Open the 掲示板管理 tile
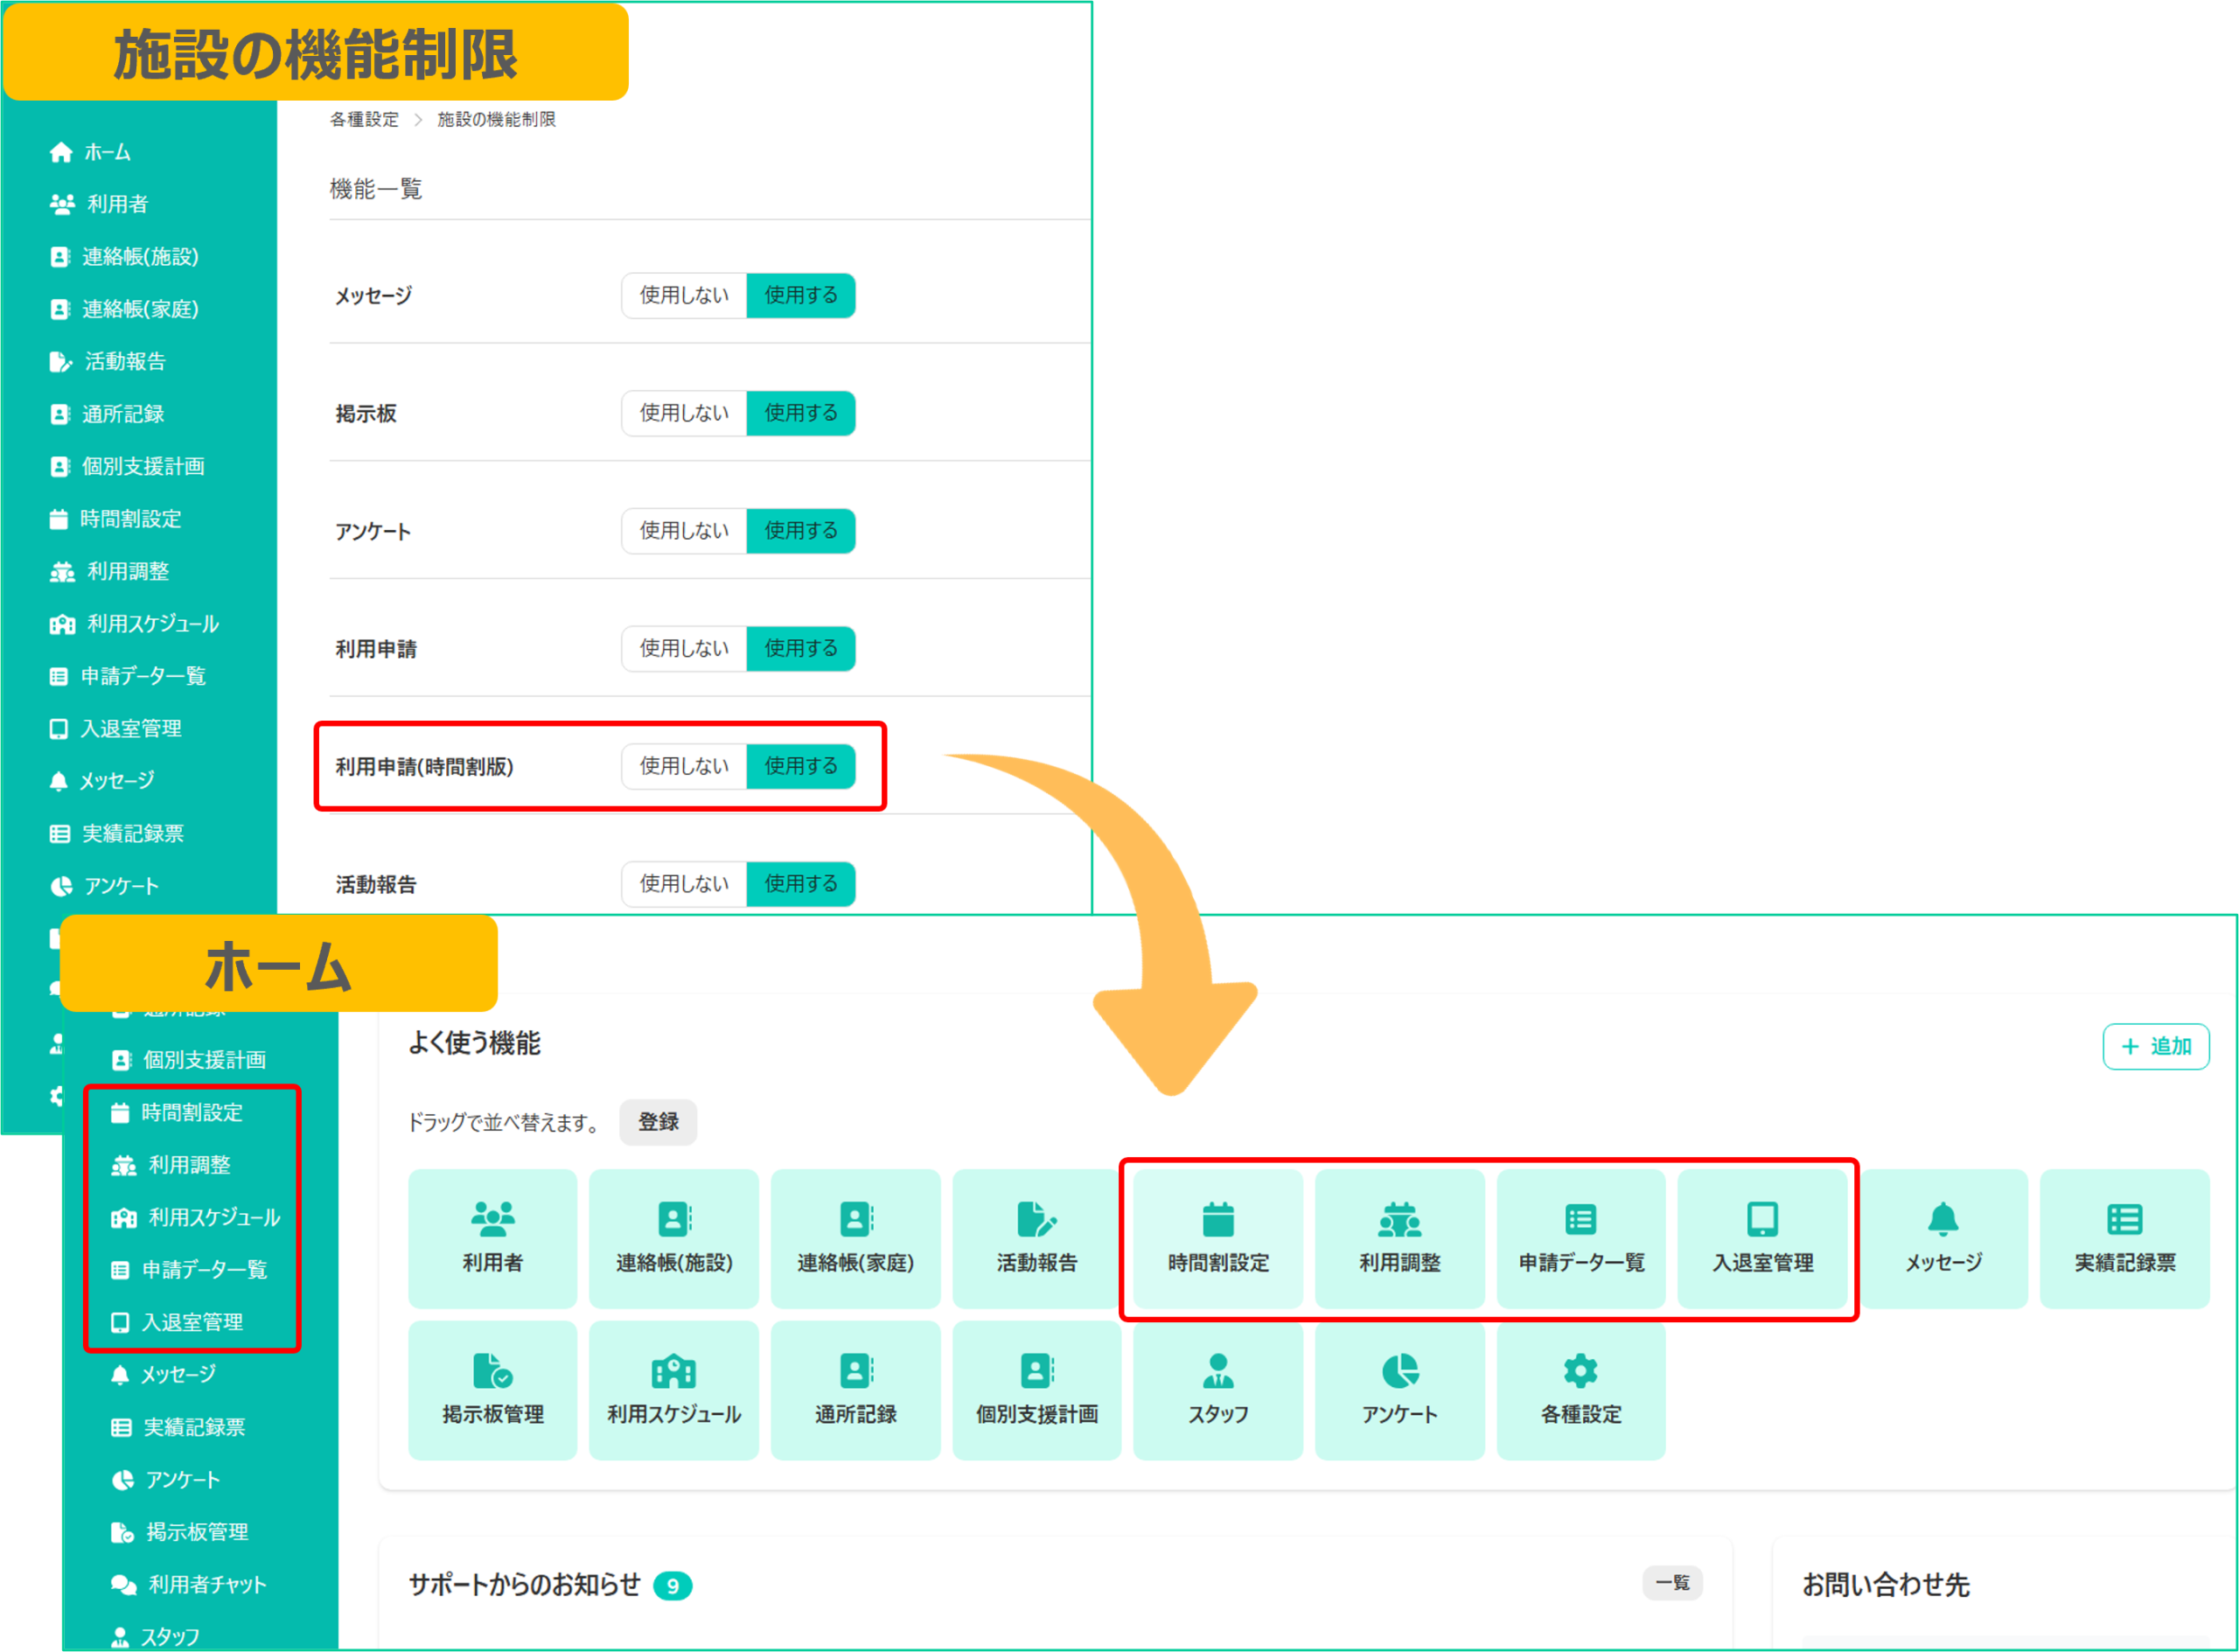 pos(492,1390)
